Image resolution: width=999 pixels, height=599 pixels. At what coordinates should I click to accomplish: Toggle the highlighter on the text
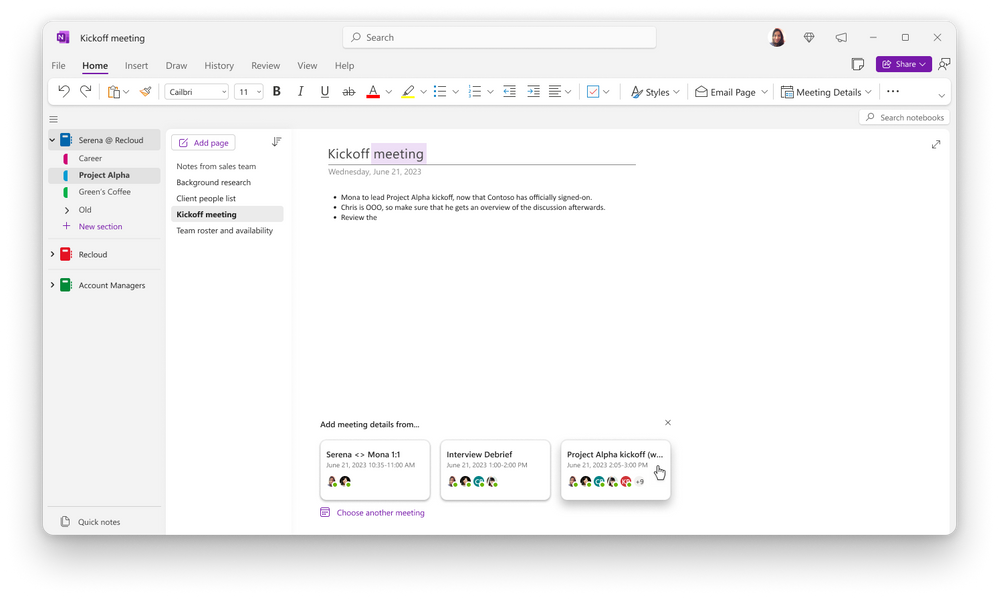tap(410, 91)
